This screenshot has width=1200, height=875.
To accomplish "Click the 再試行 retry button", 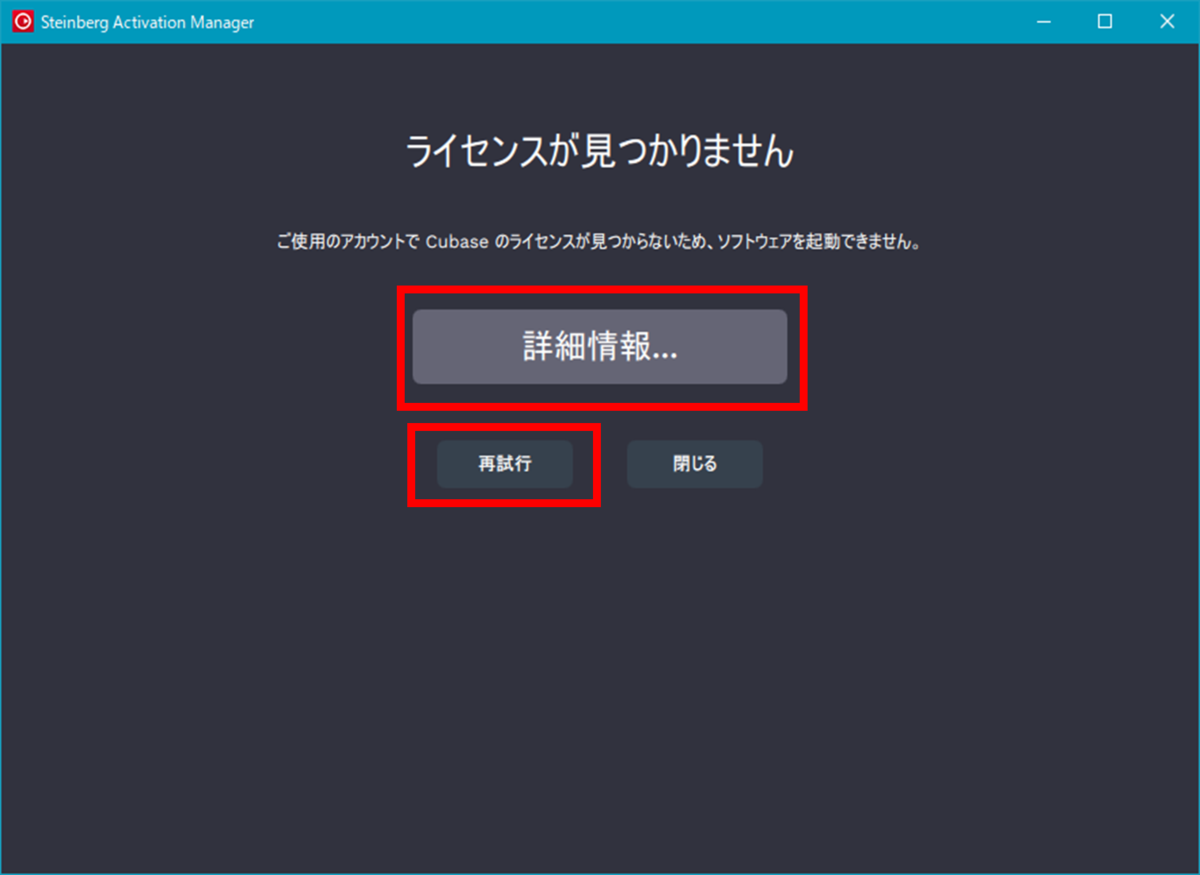I will (x=505, y=464).
